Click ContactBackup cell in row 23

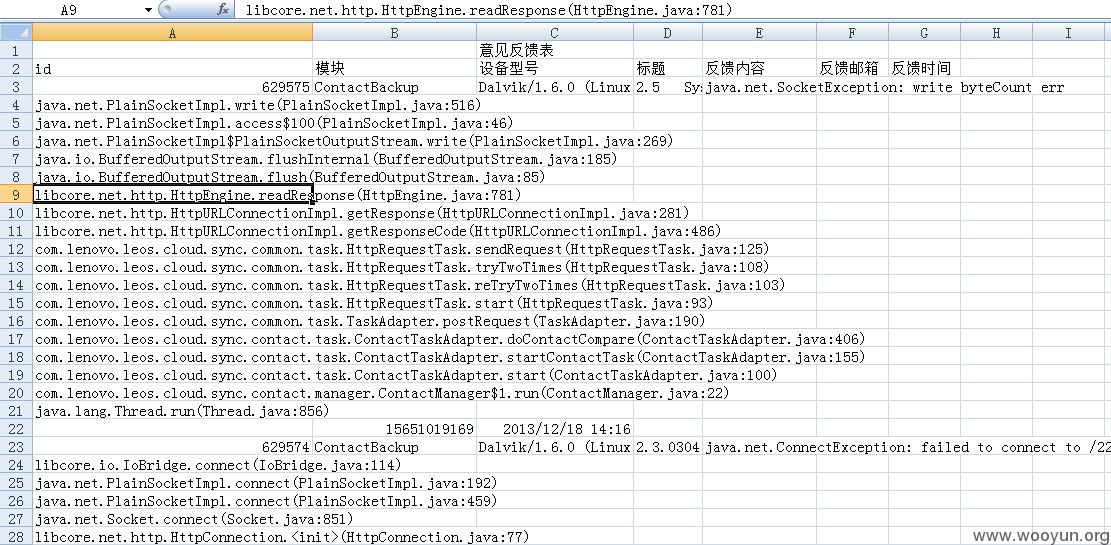[395, 447]
